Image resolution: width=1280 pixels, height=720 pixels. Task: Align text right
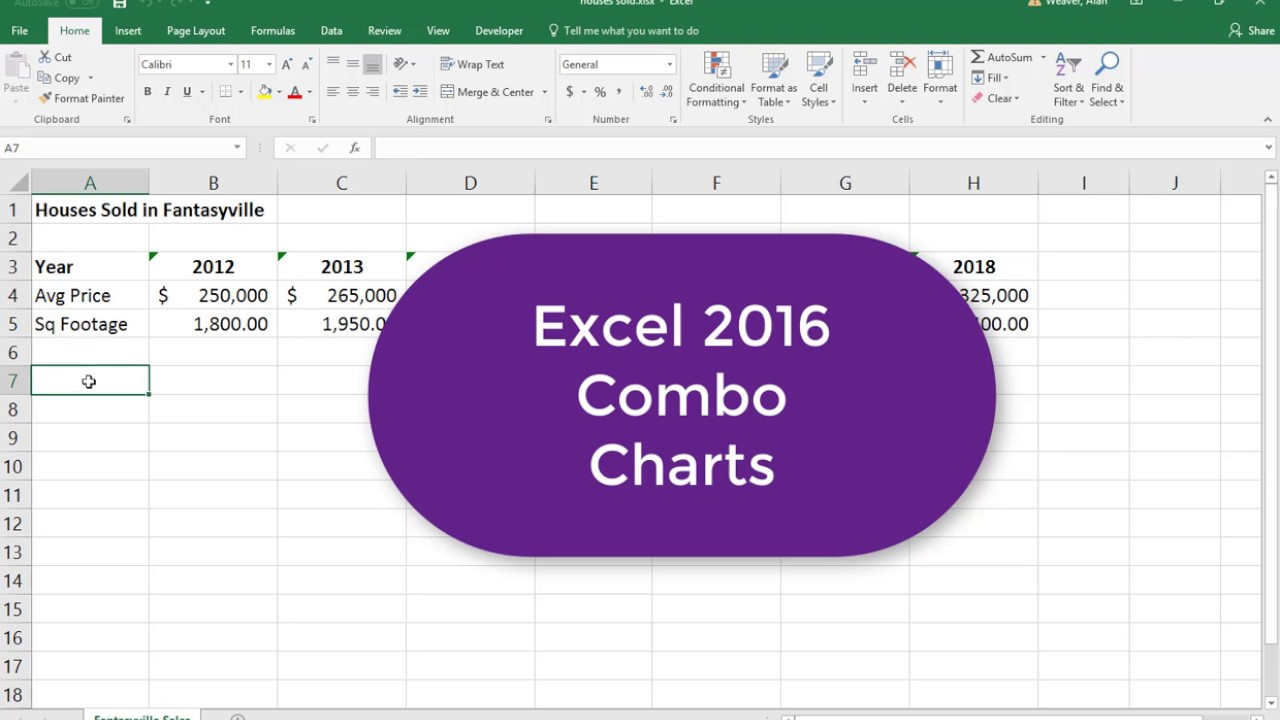pos(373,92)
